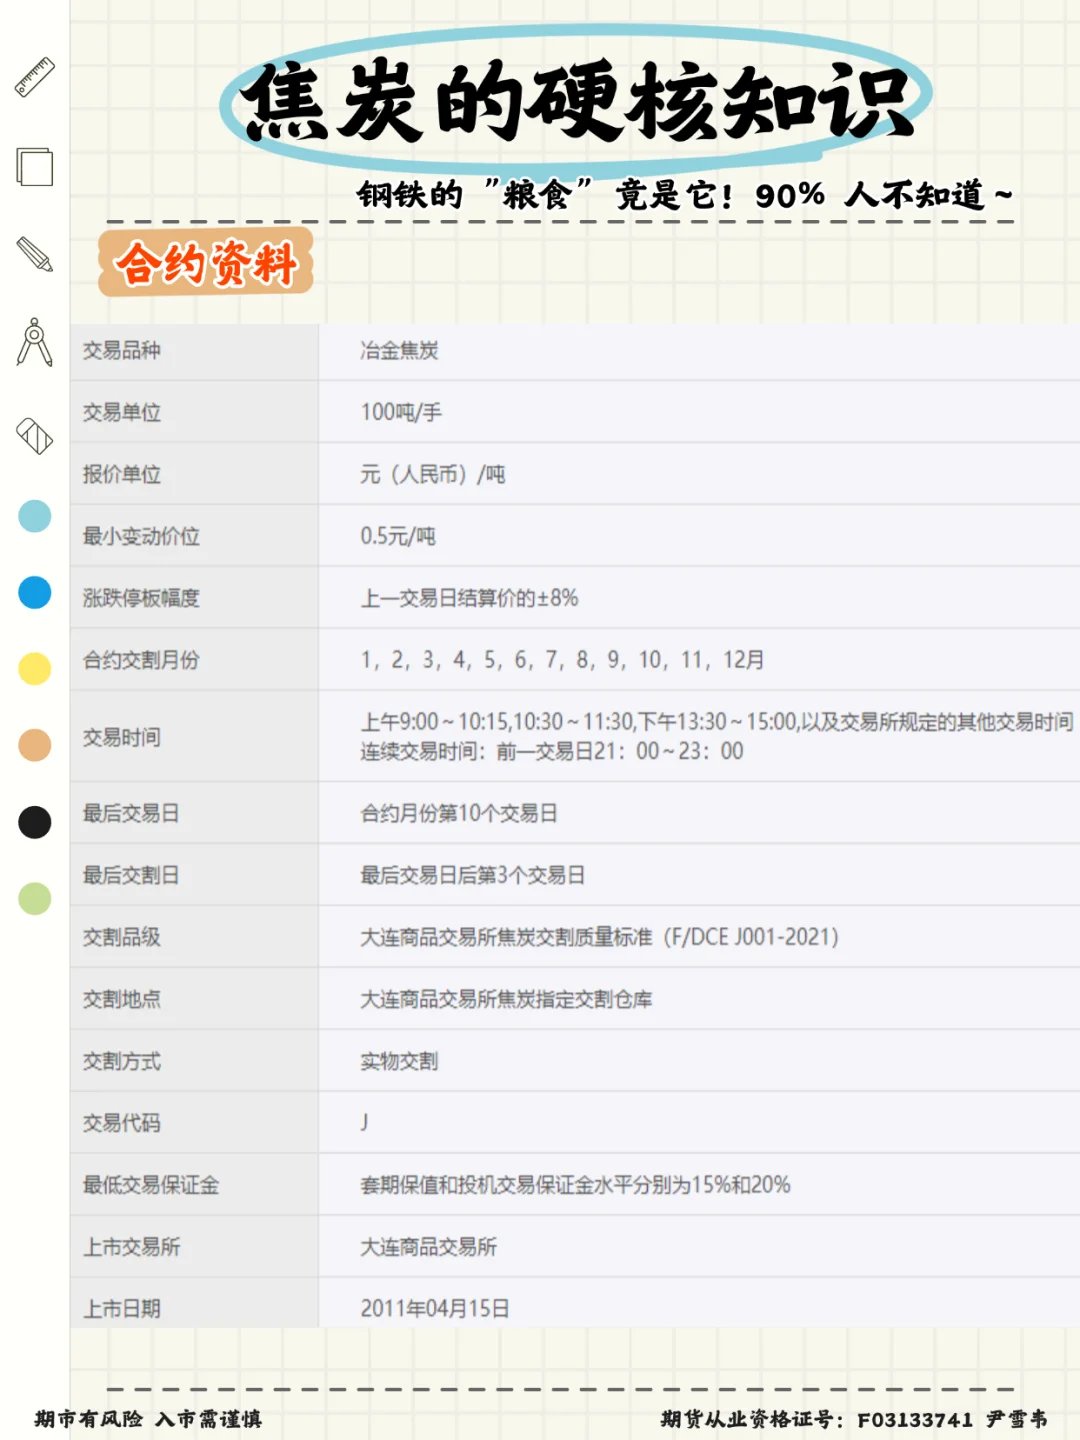Click the license number F03133741 text
The height and width of the screenshot is (1440, 1080).
click(915, 1420)
